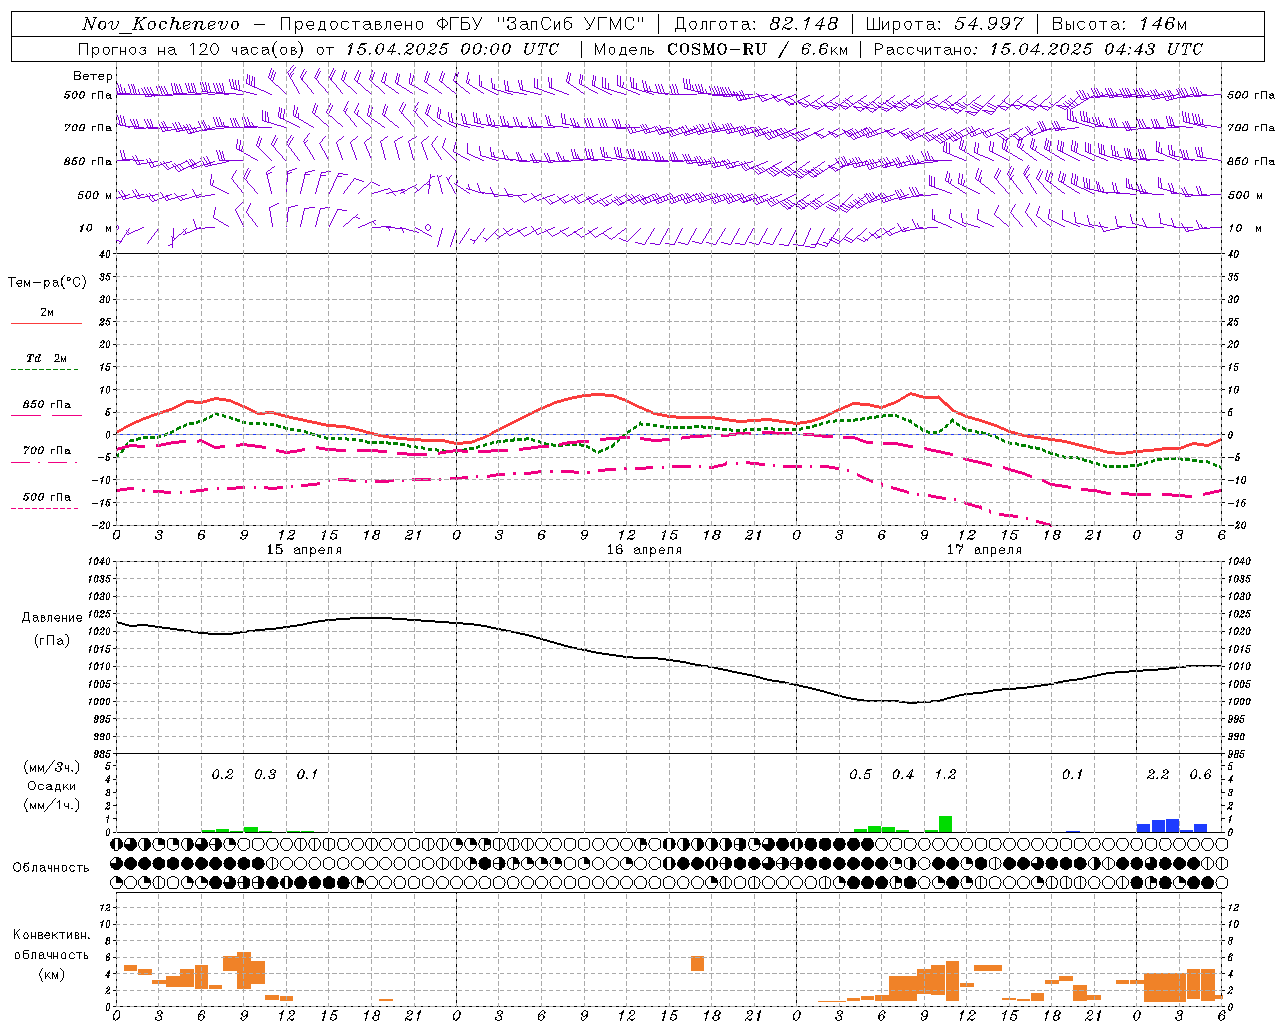This screenshot has width=1280, height=1024.
Task: Select the 'Широта: 54.997' latitude value
Action: 944,24
